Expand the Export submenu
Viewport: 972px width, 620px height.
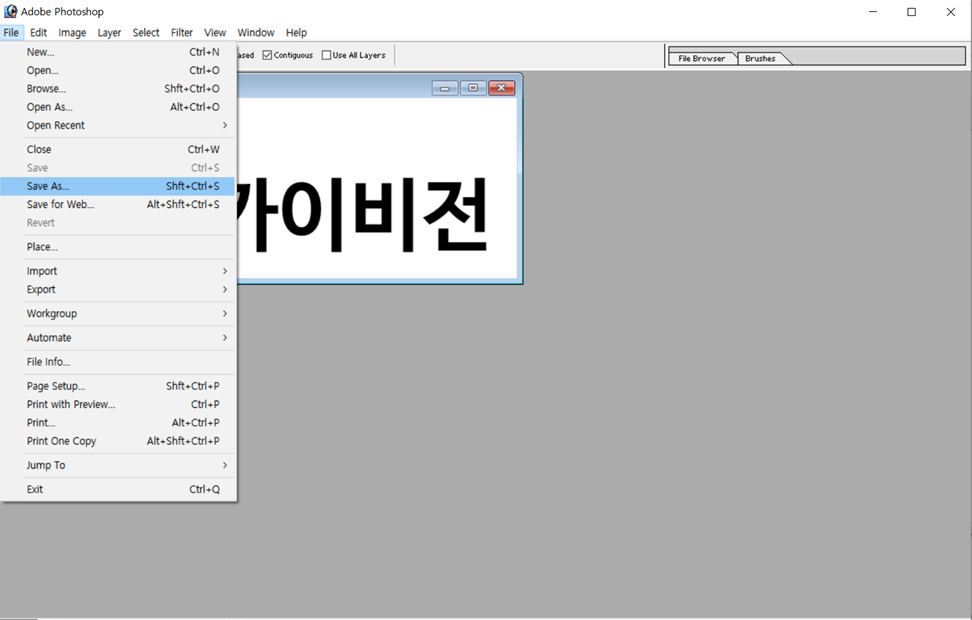click(x=118, y=290)
